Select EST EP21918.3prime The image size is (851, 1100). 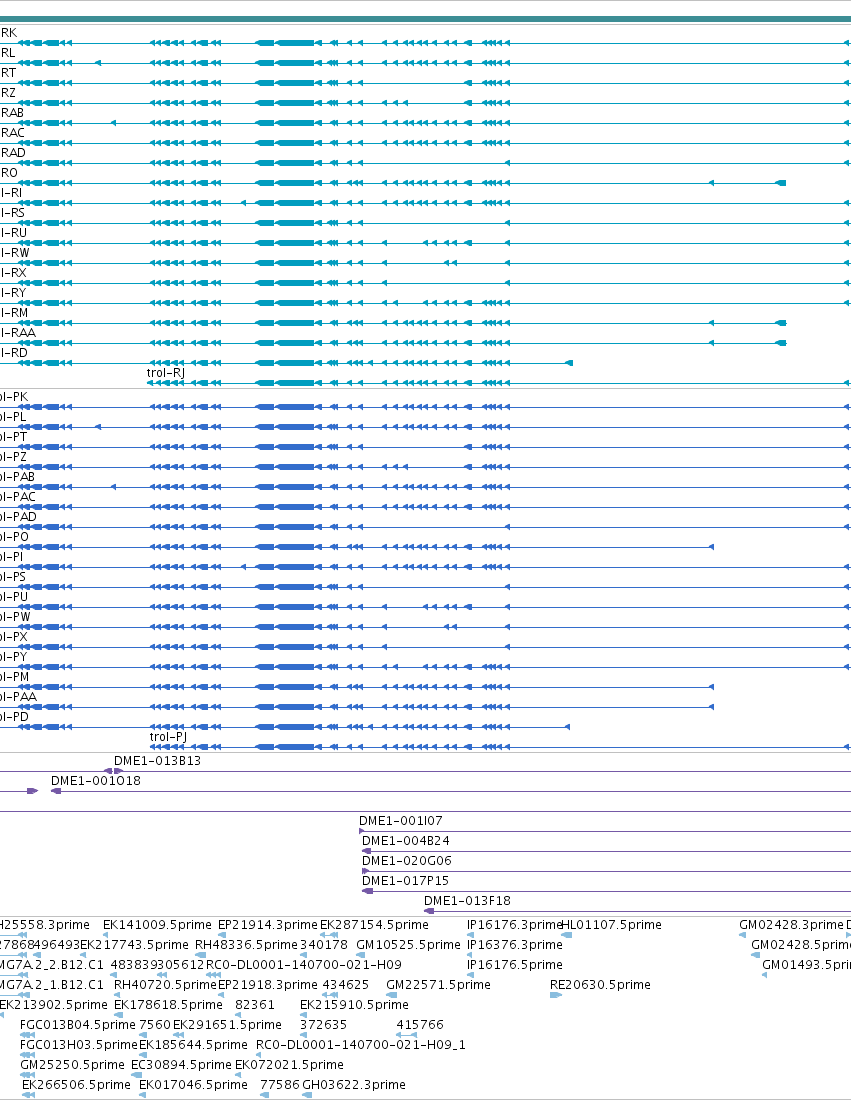coord(268,985)
